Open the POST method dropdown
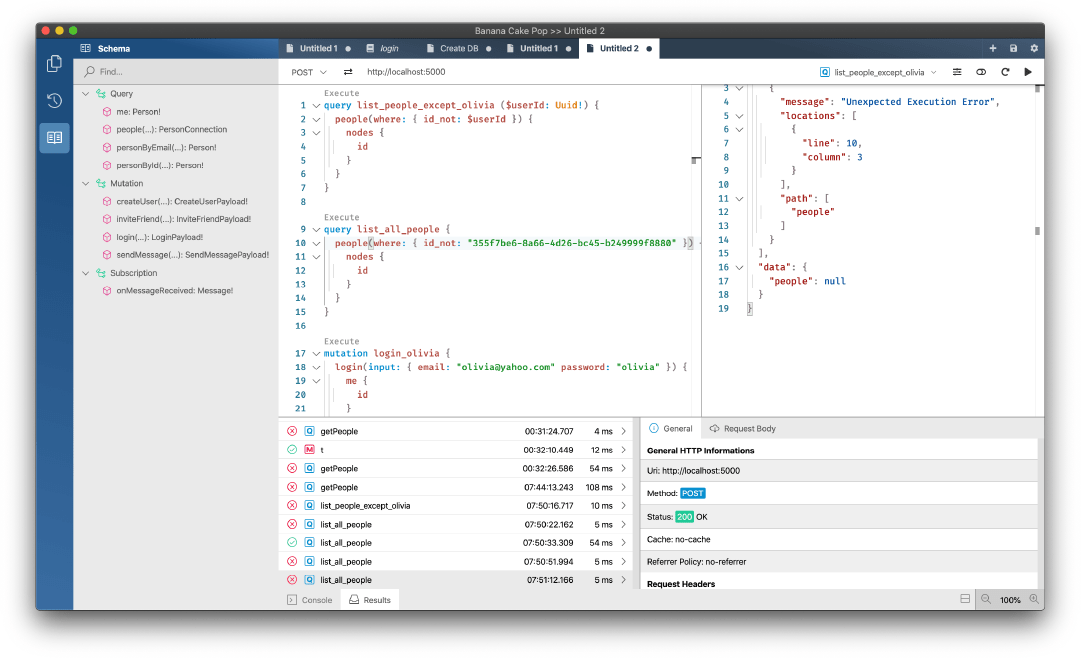Screen dimensions: 1082x658 pyautogui.click(x=308, y=72)
